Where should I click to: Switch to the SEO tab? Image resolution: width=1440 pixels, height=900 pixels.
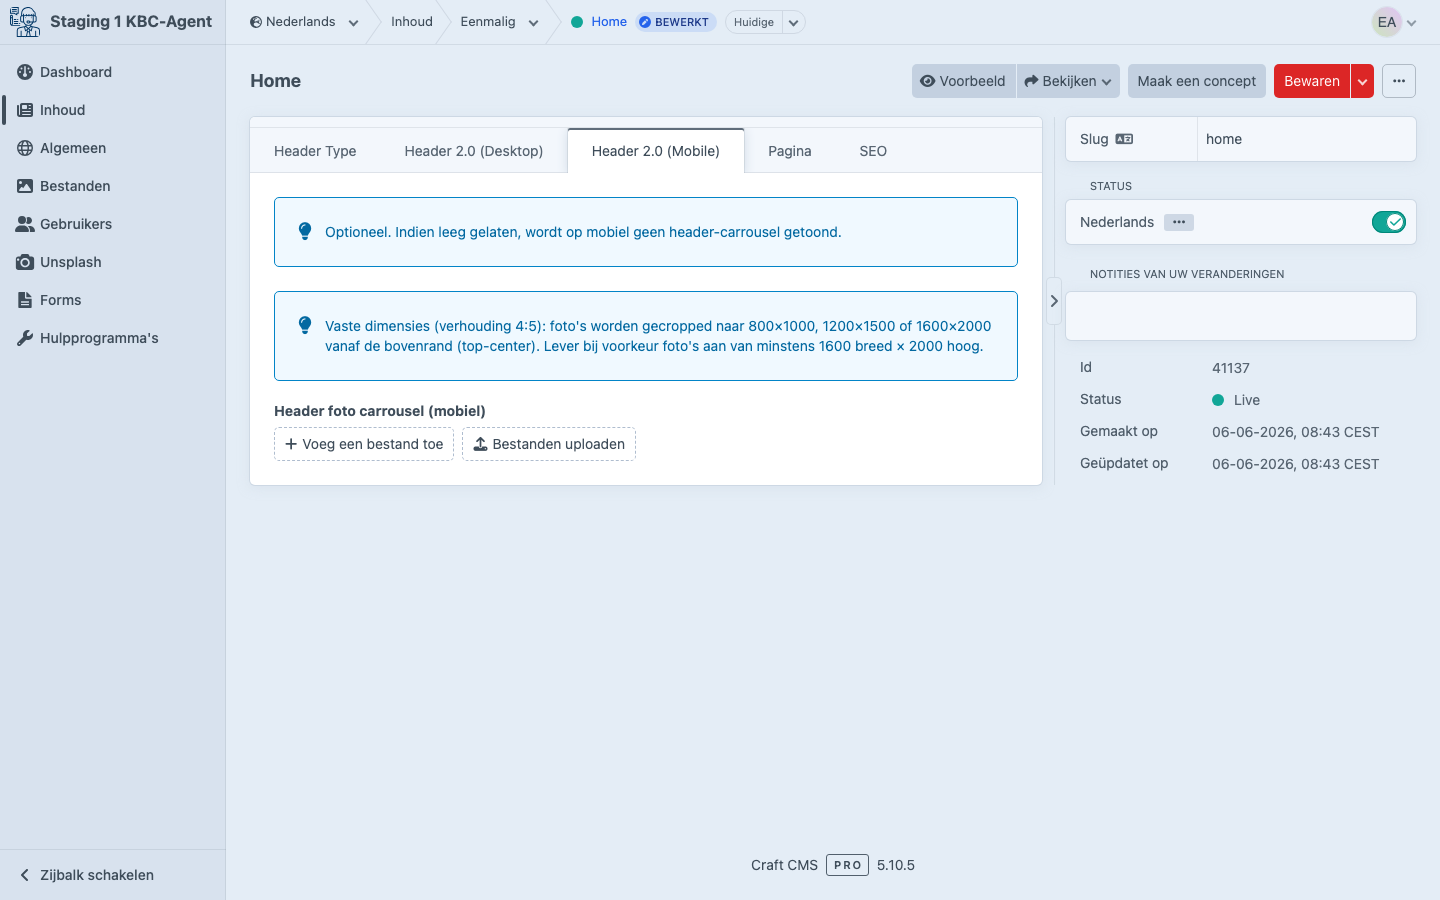point(873,151)
